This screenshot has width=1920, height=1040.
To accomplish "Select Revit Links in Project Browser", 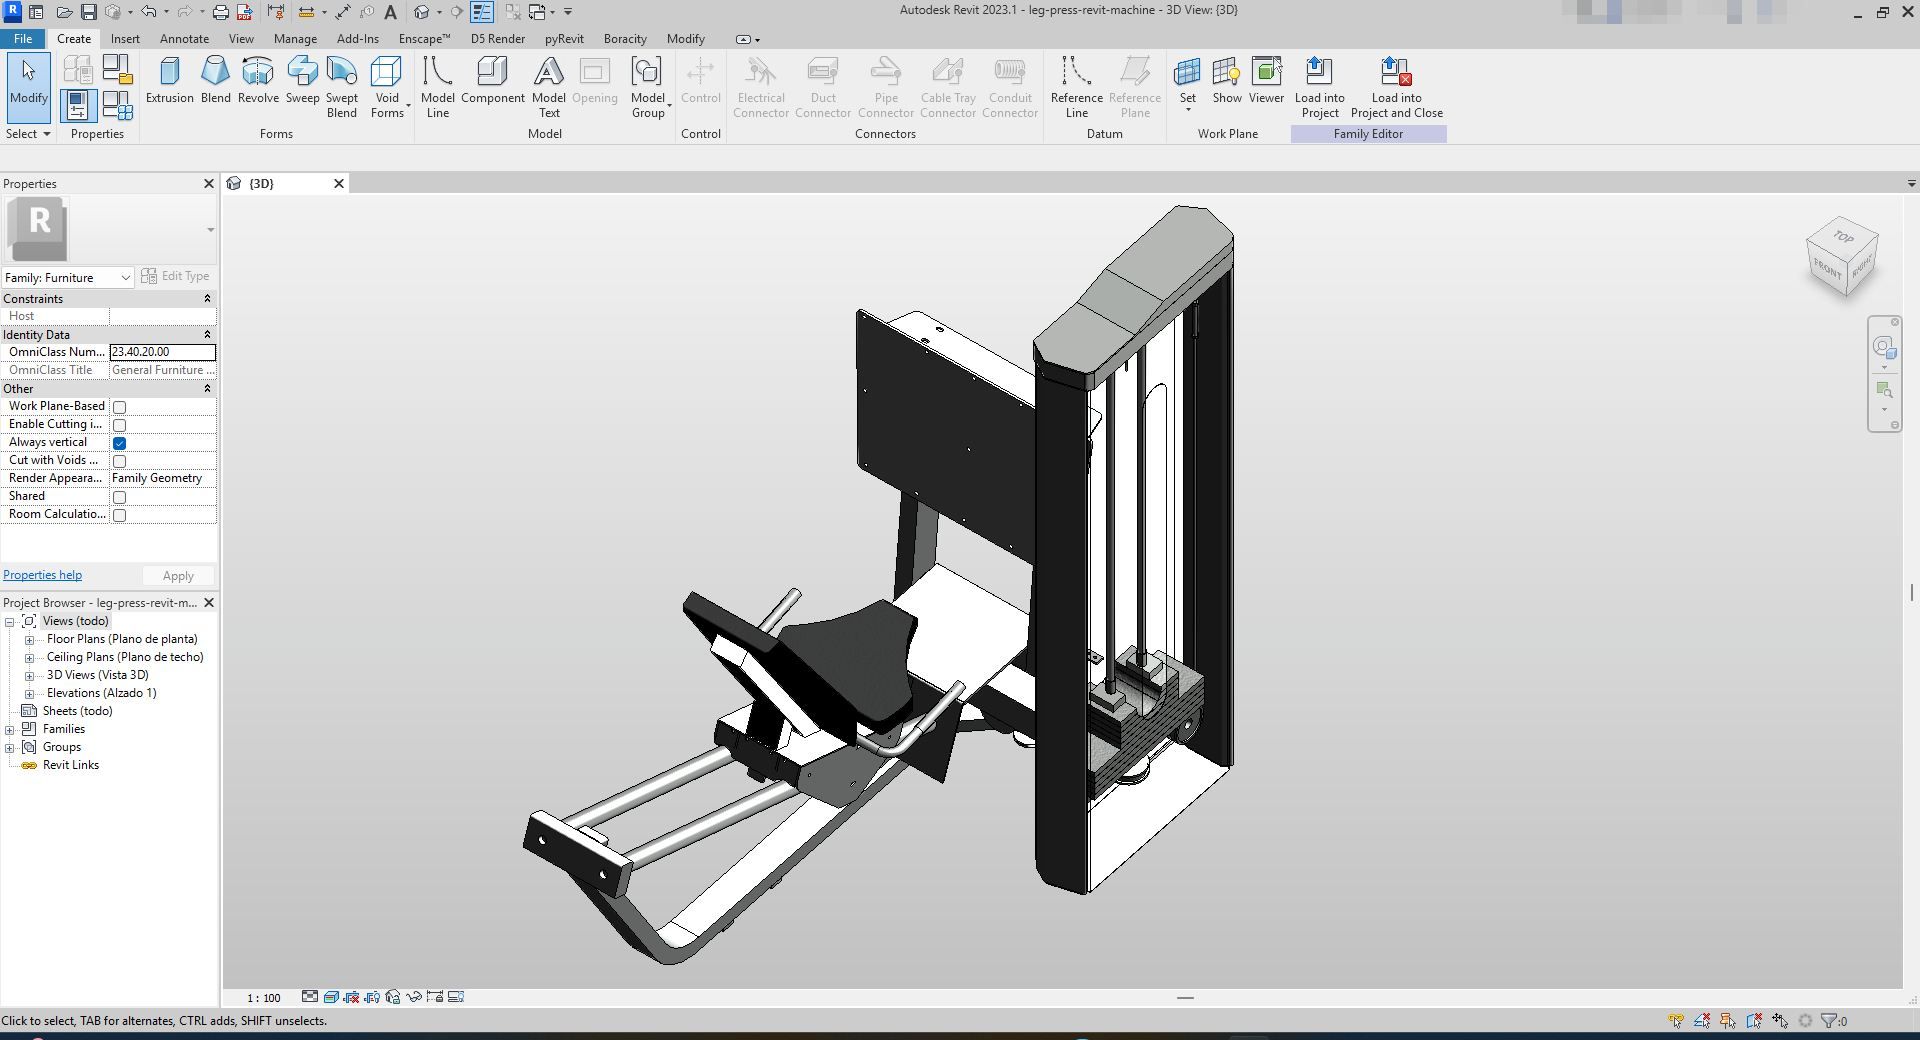I will click(70, 765).
